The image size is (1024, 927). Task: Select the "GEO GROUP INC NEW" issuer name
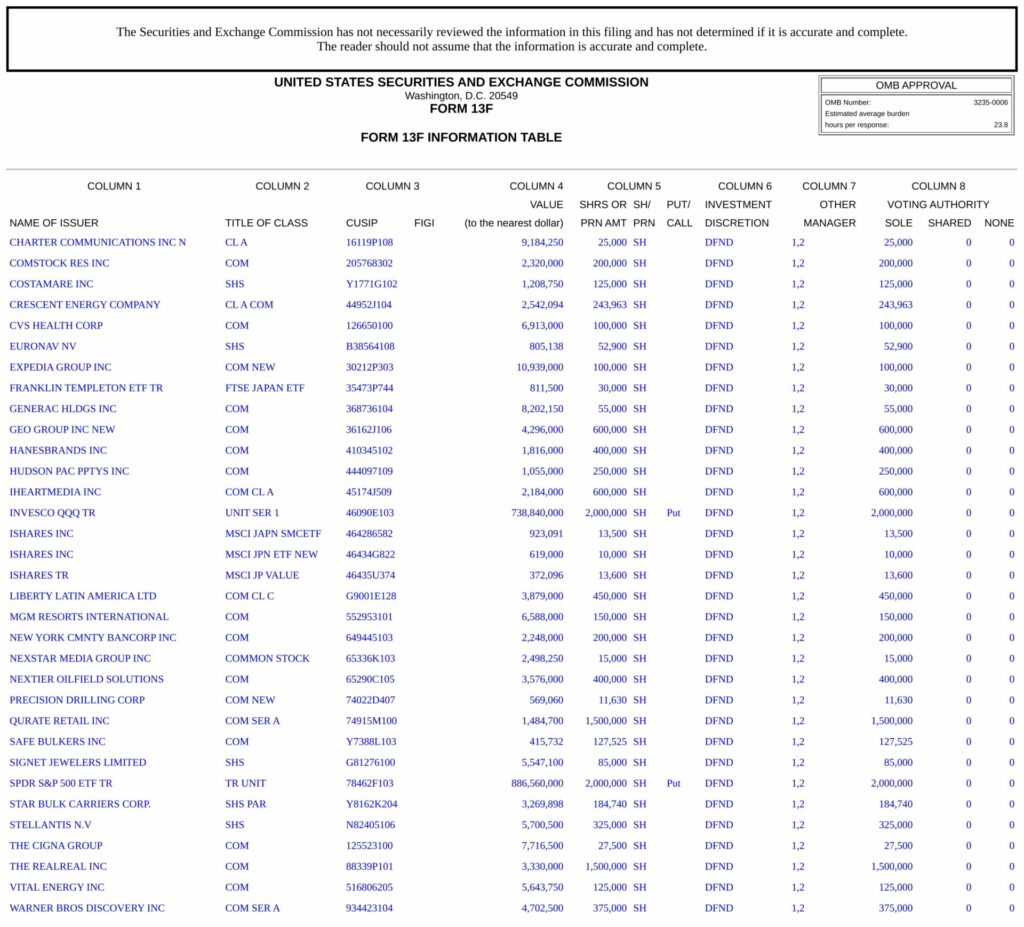[x=62, y=430]
